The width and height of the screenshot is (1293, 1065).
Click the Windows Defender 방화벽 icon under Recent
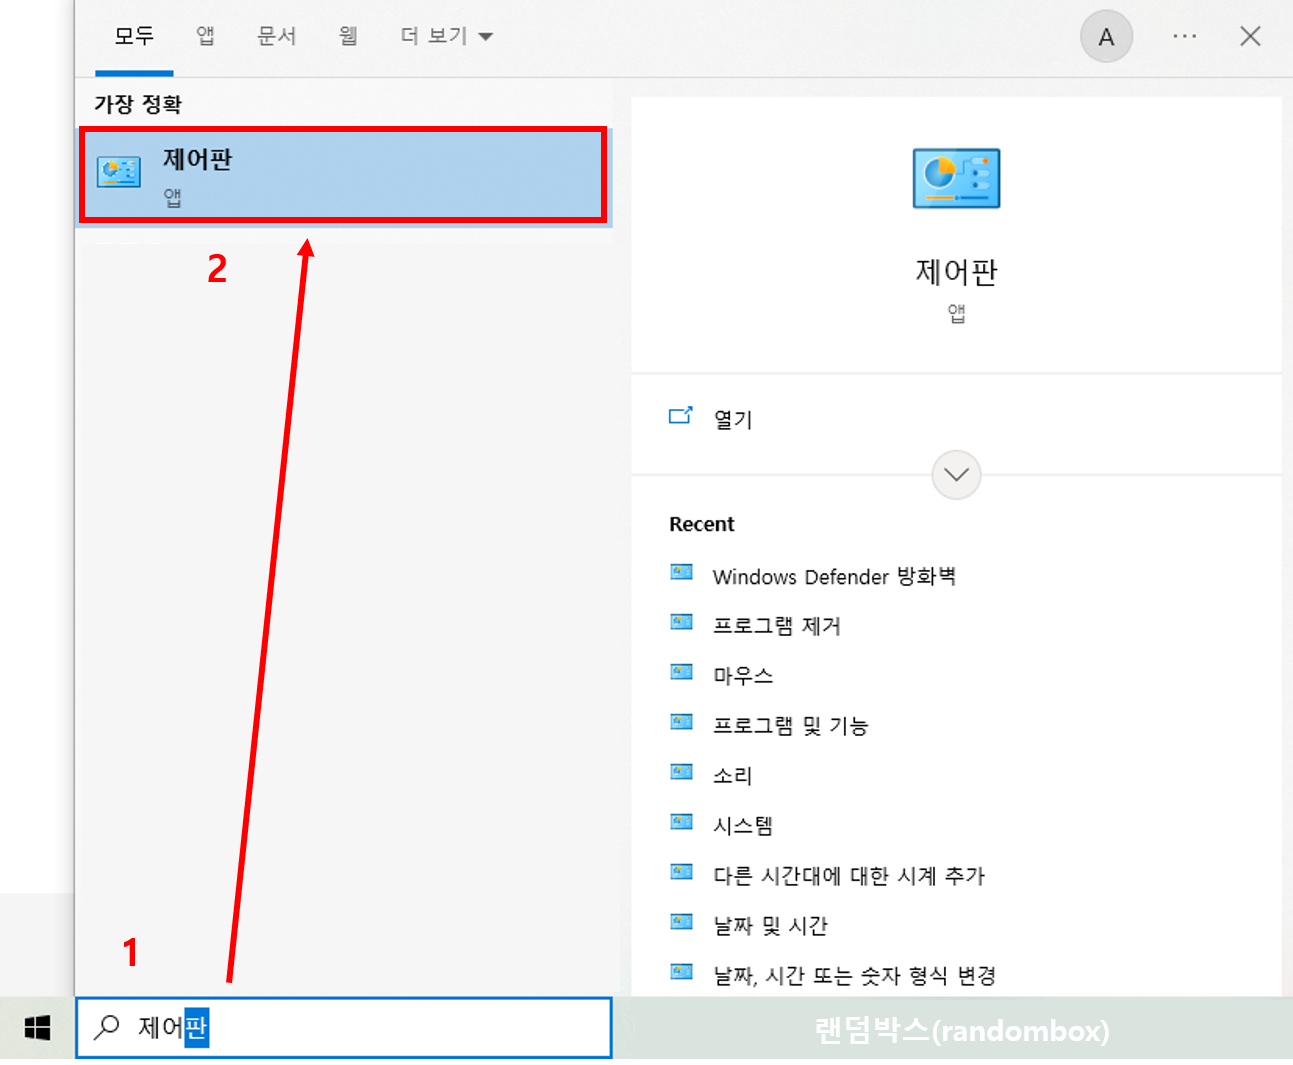[681, 572]
